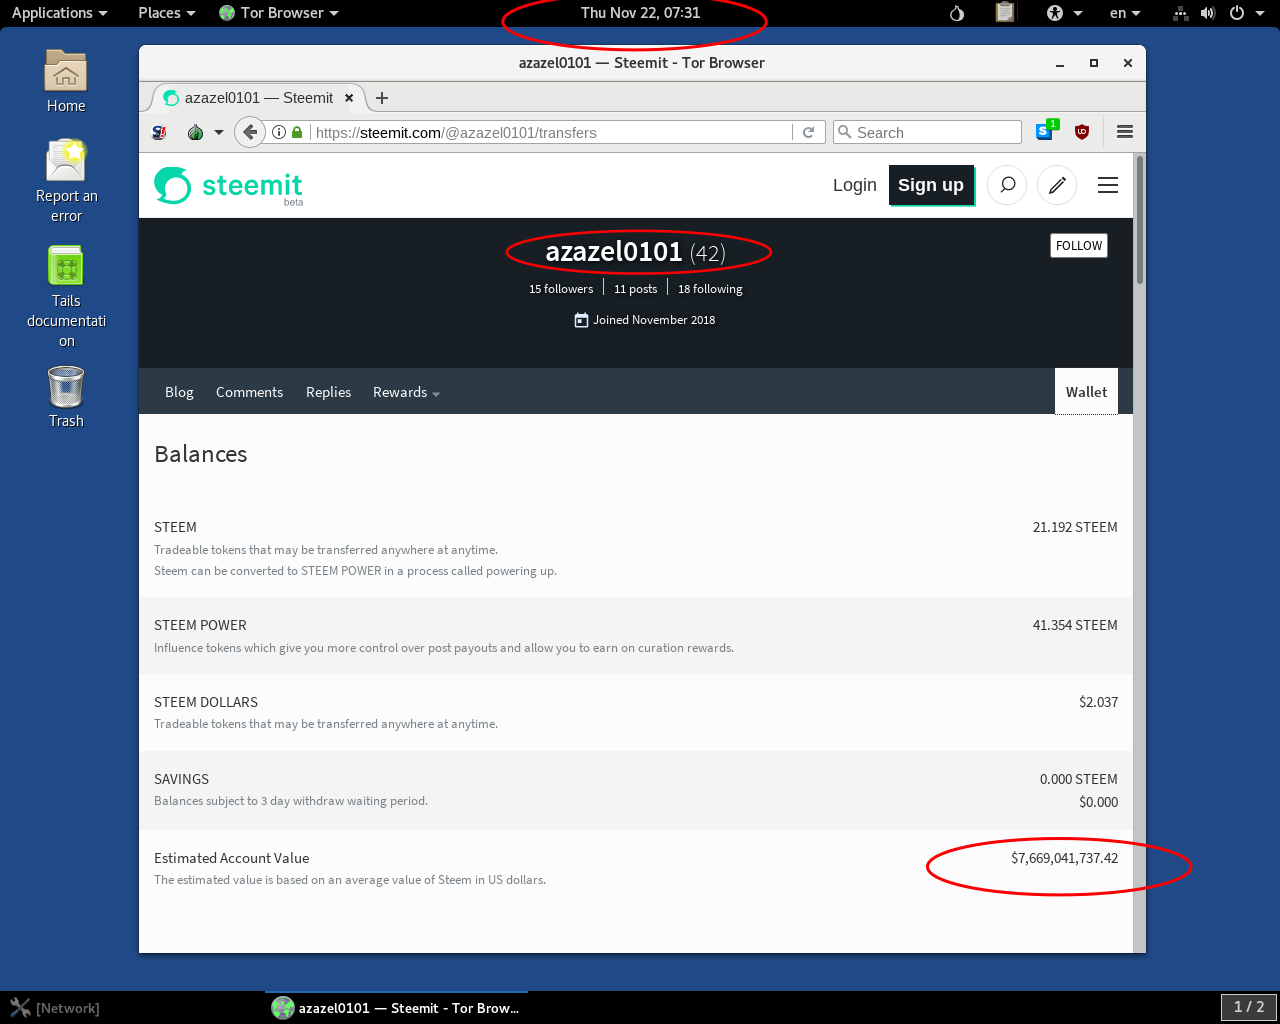Click the 21.192 STEEM balance
Screen dimensions: 1280x1024
[1075, 527]
